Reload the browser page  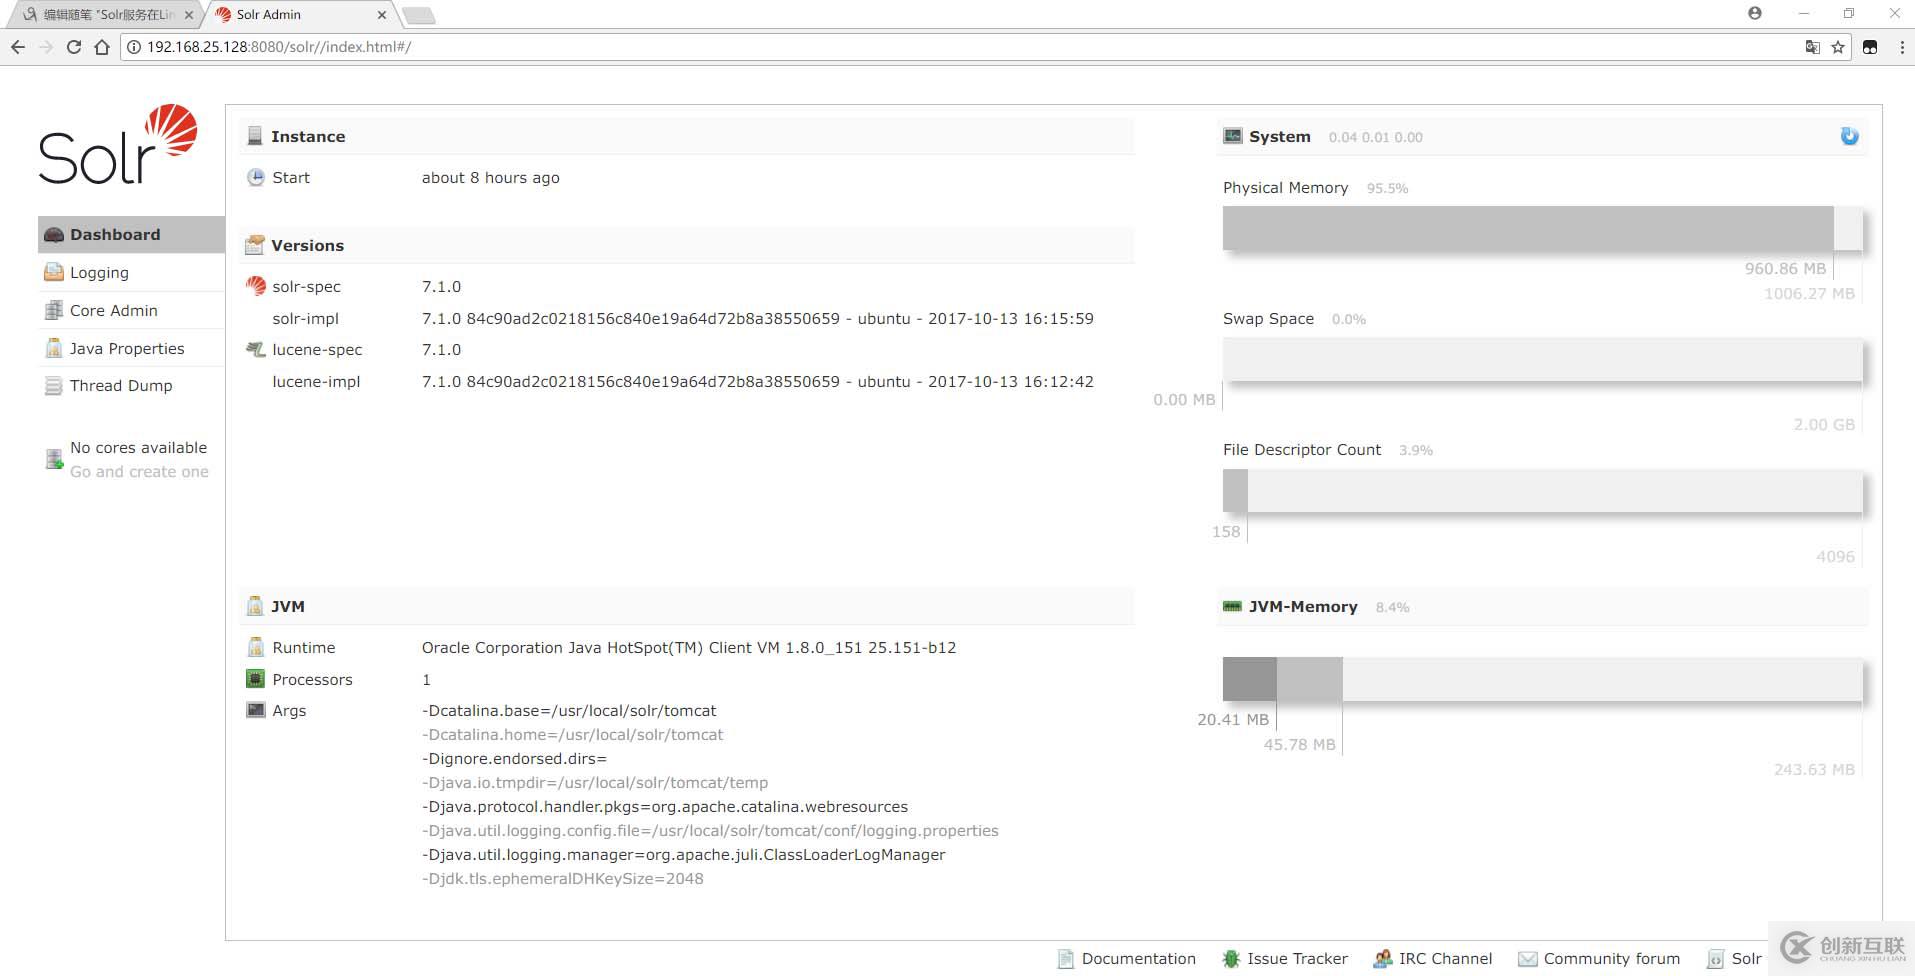click(74, 47)
